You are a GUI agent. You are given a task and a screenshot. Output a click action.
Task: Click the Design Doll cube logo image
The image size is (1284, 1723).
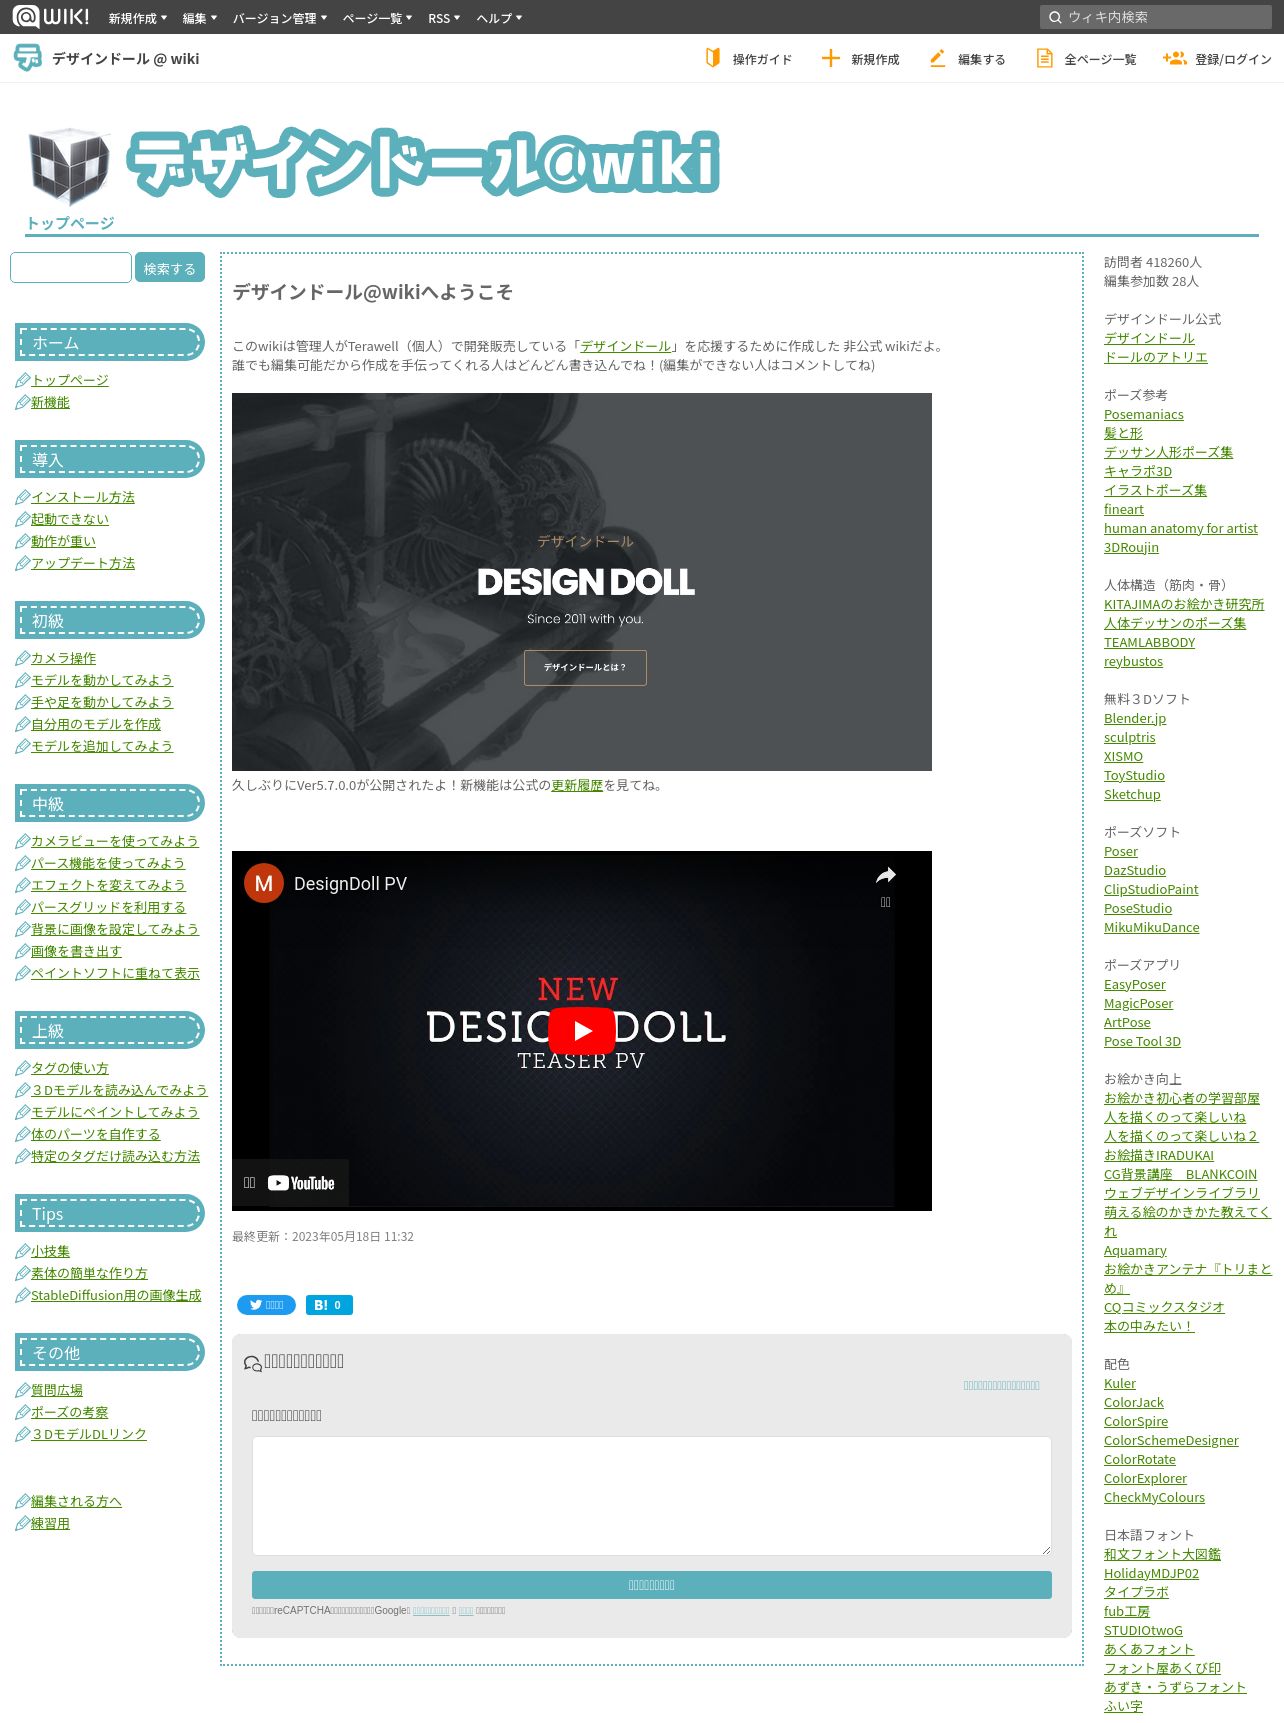(x=69, y=166)
